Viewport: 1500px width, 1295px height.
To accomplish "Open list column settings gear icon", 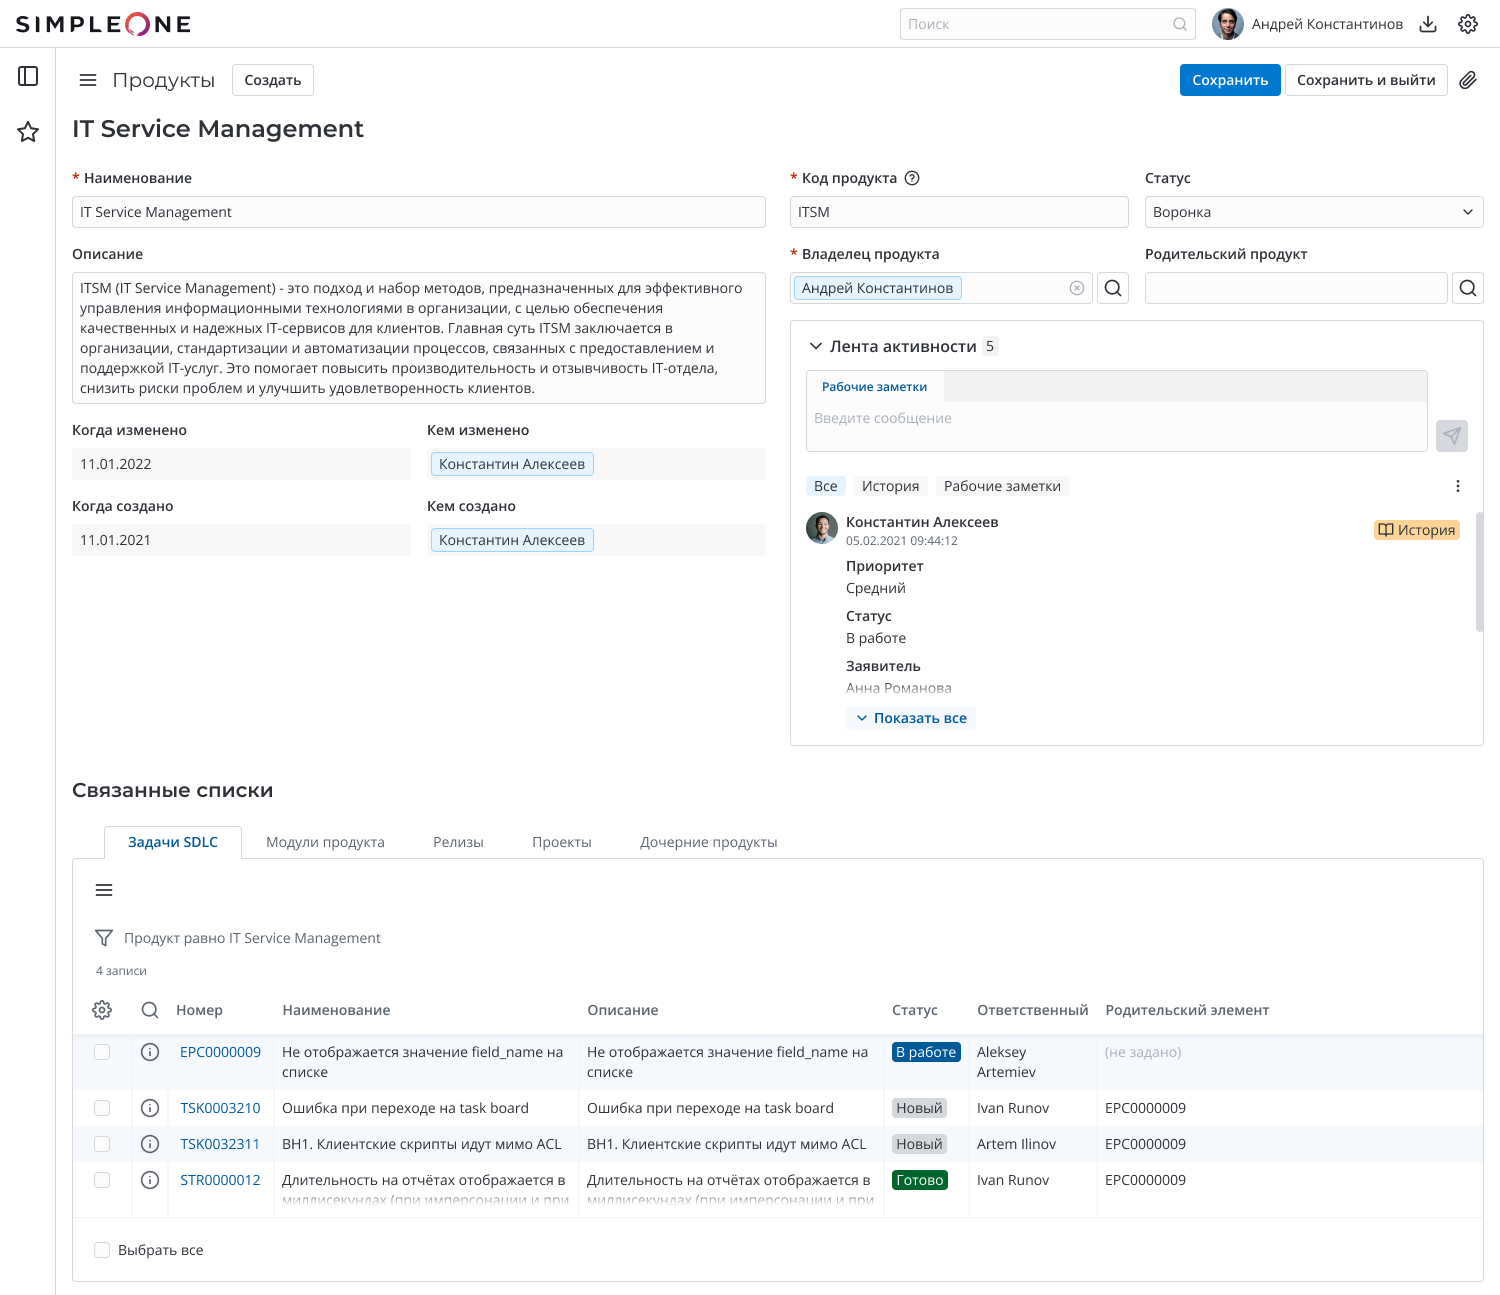I will coord(102,1010).
